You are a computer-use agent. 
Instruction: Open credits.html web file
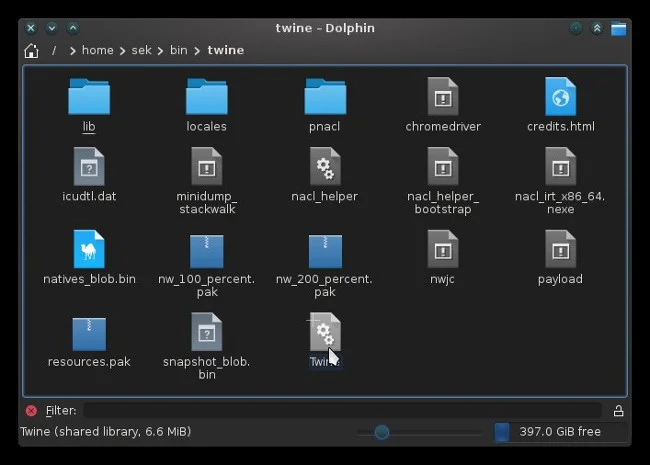[560, 98]
